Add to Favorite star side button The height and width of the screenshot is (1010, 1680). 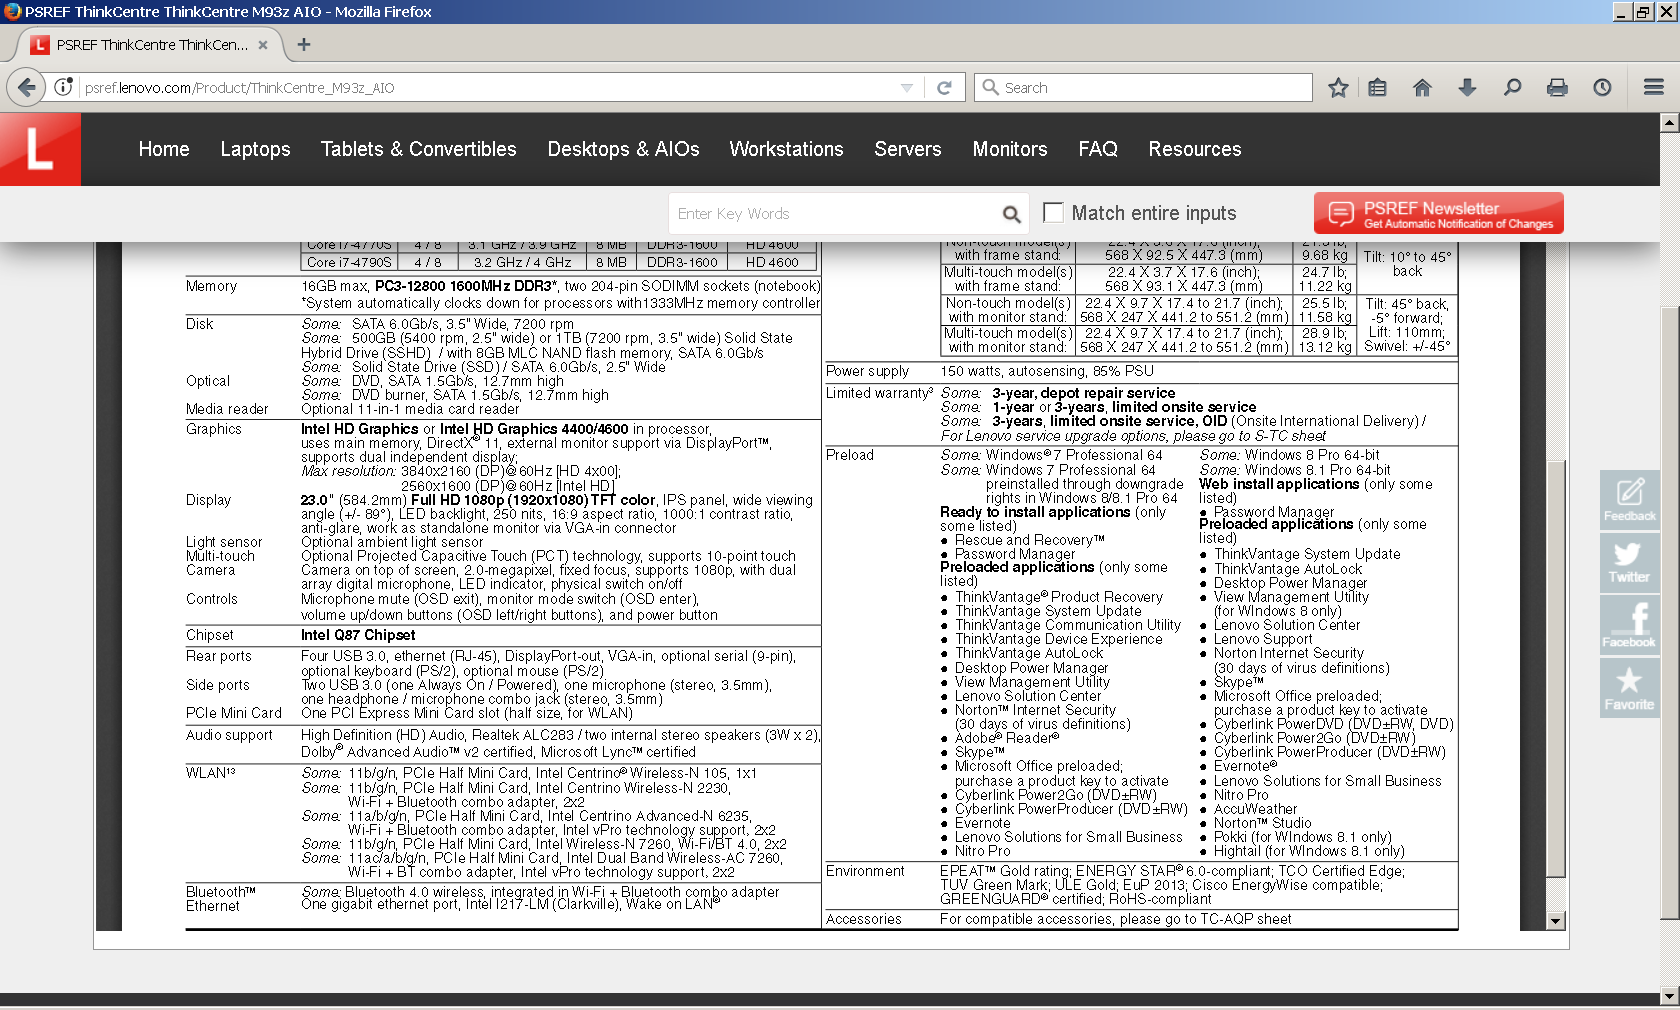1629,688
